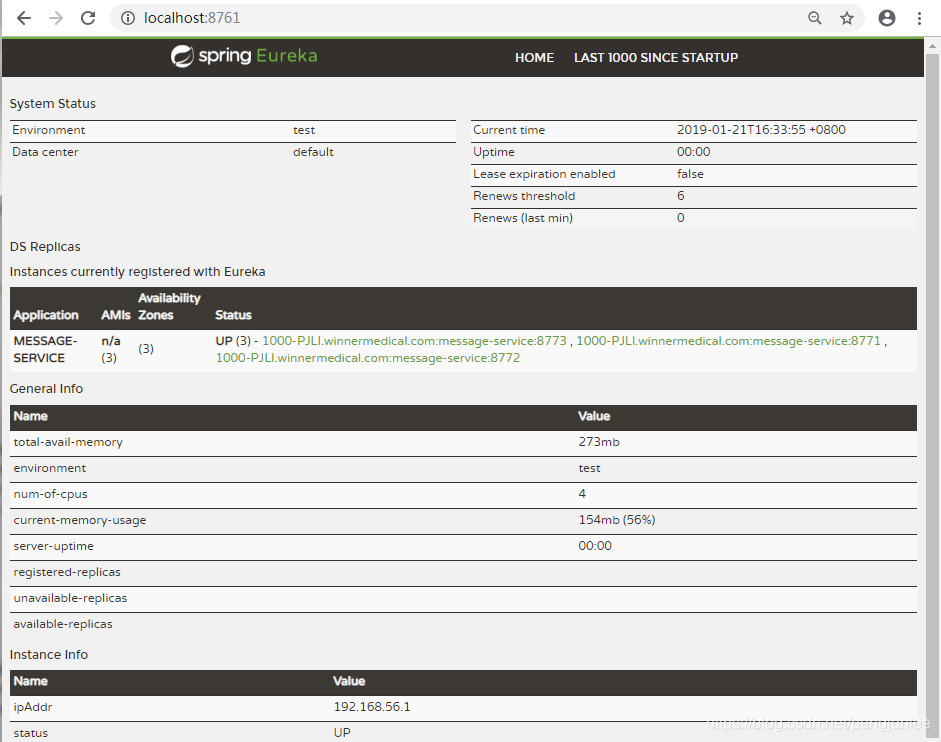Click the DS Replicas heading
This screenshot has height=742, width=941.
(x=45, y=247)
